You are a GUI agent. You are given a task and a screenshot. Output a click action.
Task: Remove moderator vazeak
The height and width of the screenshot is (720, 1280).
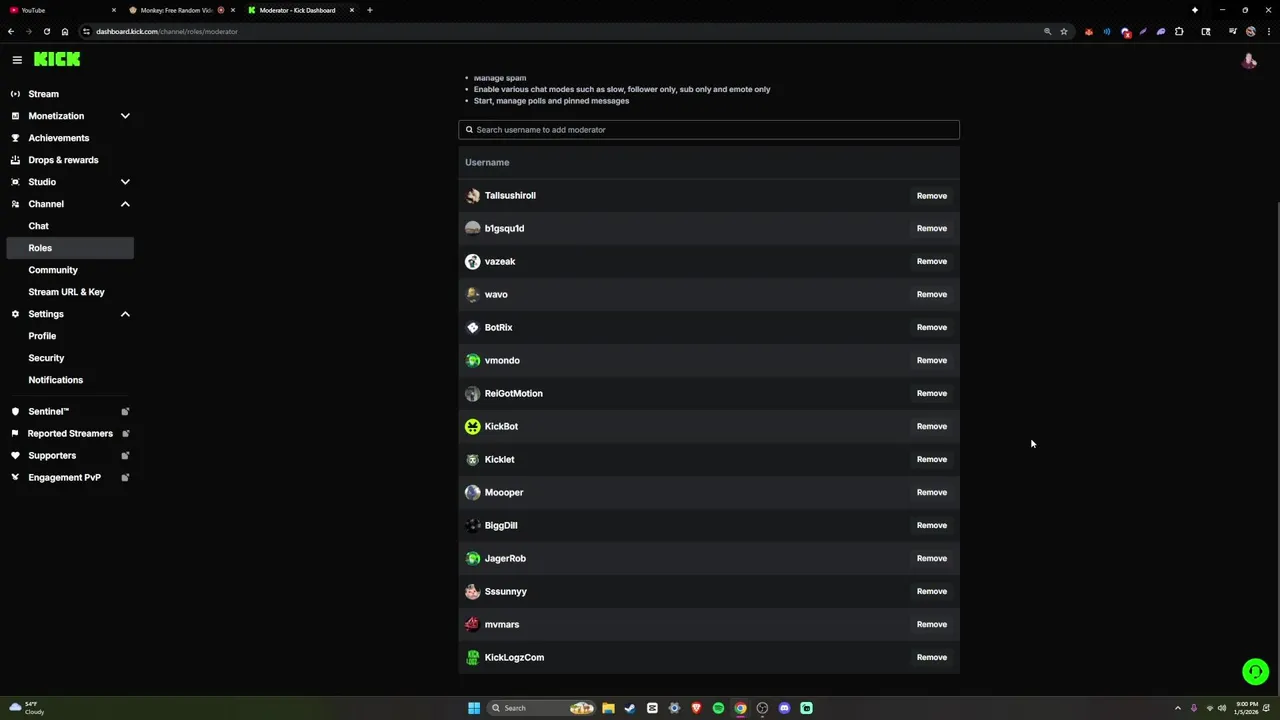tap(931, 262)
